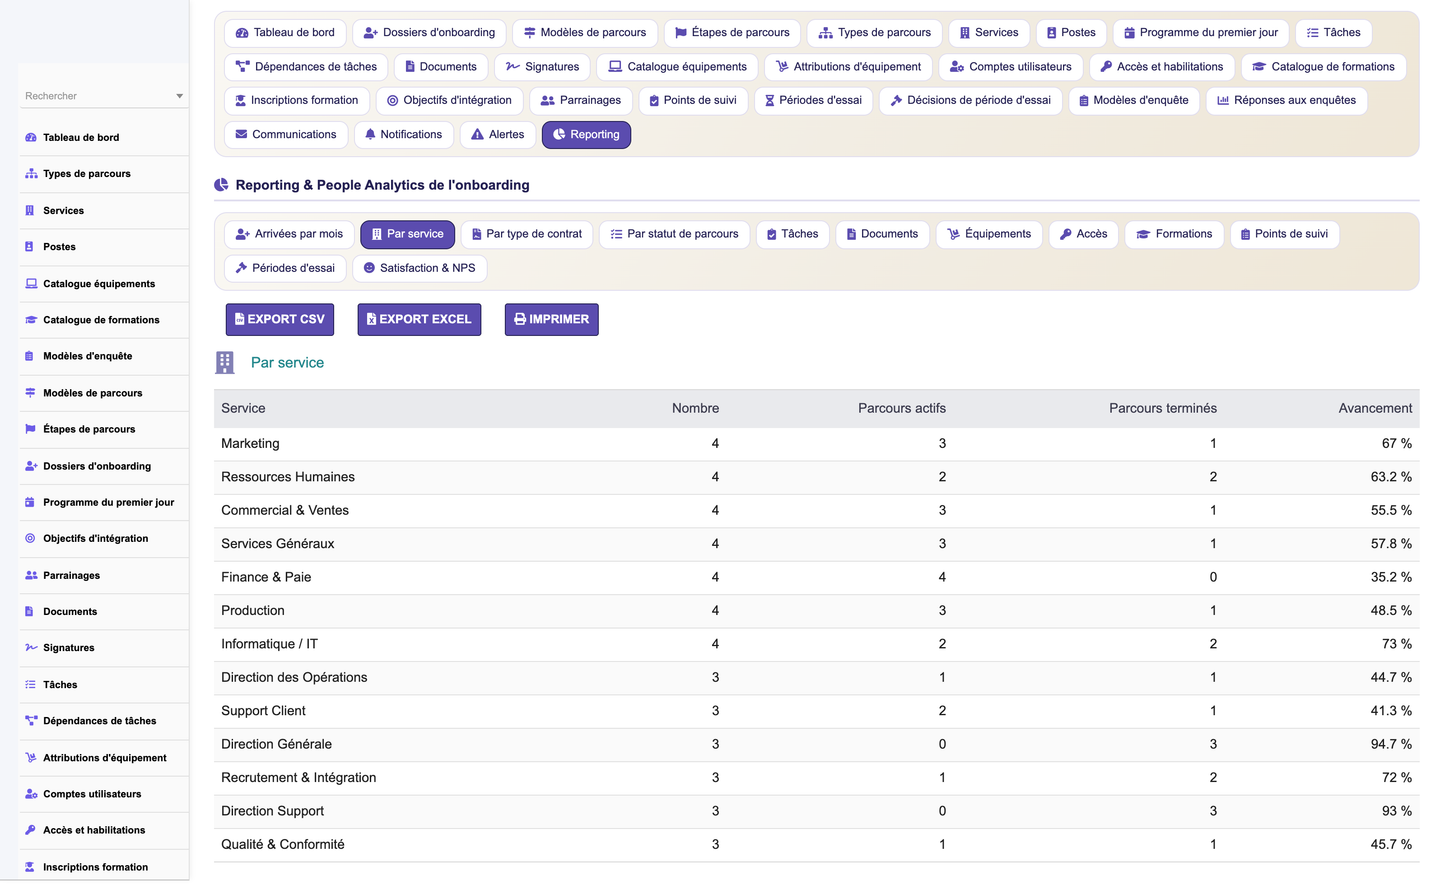Screen dimensions: 1445x894
Task: Click the Objectifs d'intégration target icon in sidebar
Action: pyautogui.click(x=30, y=538)
